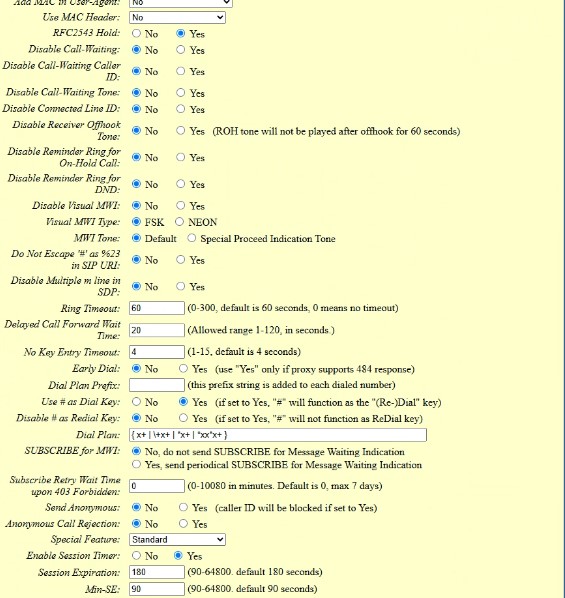Choose FSK as Visual MWI Type
This screenshot has height=598, width=565.
(136, 222)
